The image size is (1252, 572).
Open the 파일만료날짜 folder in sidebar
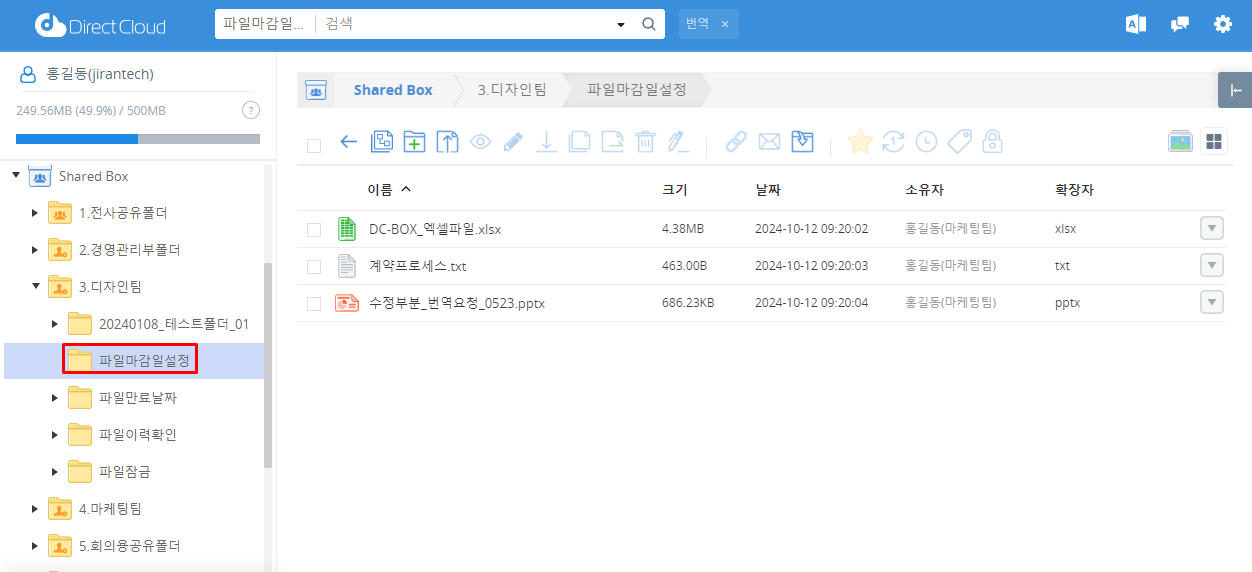(x=137, y=398)
